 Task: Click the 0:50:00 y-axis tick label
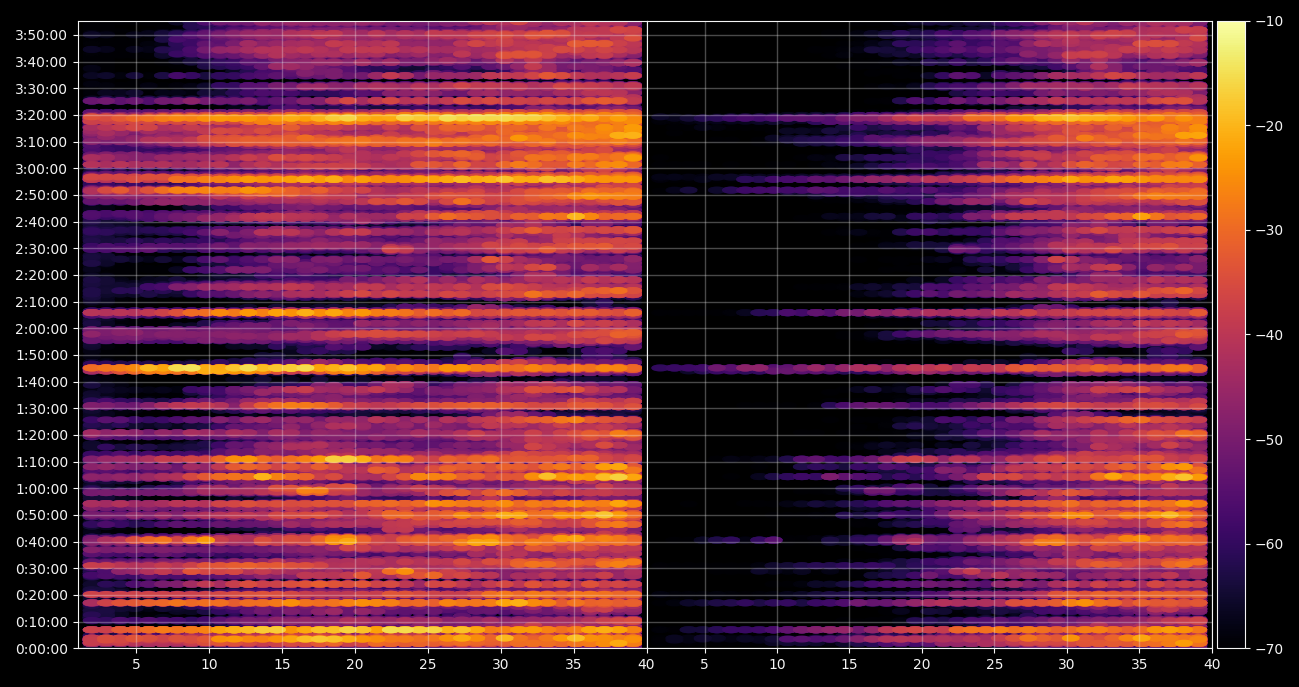(x=42, y=515)
